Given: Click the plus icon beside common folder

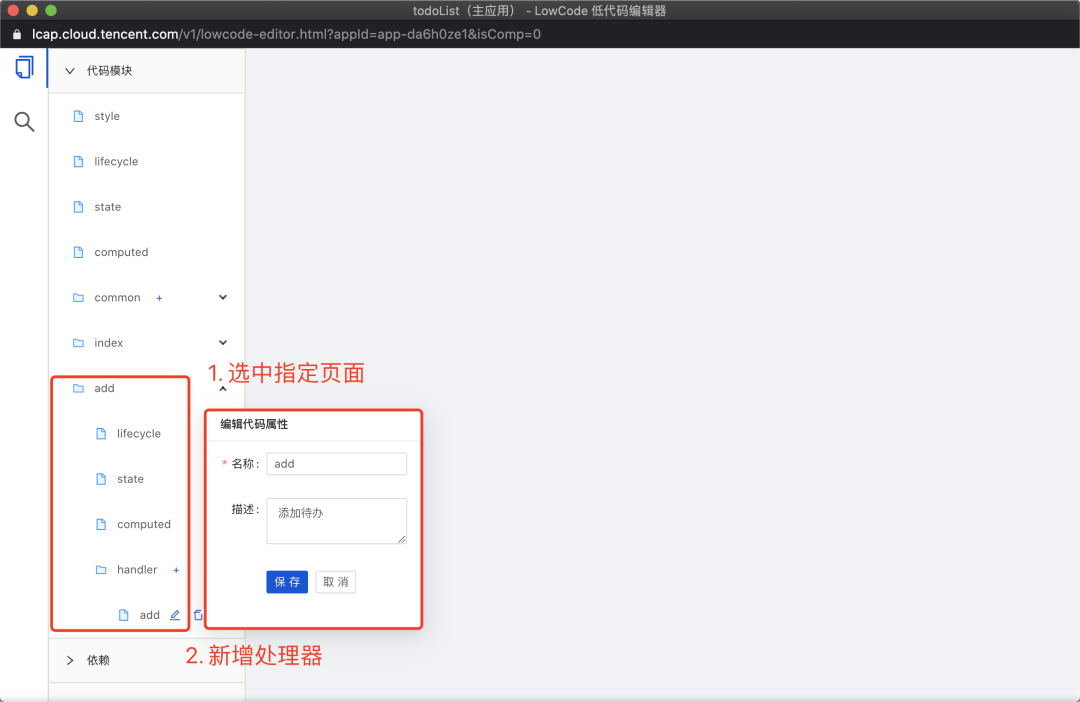Looking at the screenshot, I should point(159,298).
